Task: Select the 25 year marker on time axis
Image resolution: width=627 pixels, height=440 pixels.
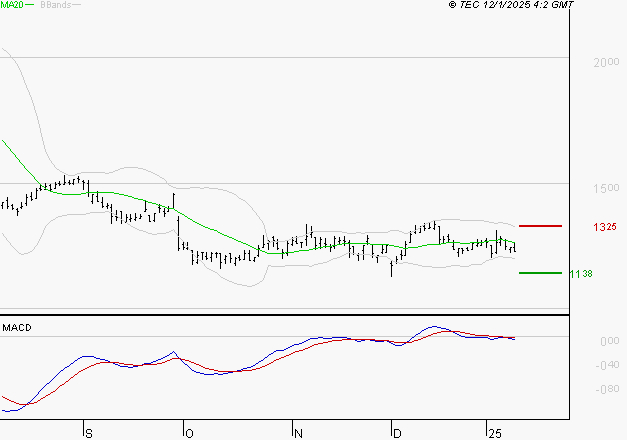Action: click(x=494, y=433)
